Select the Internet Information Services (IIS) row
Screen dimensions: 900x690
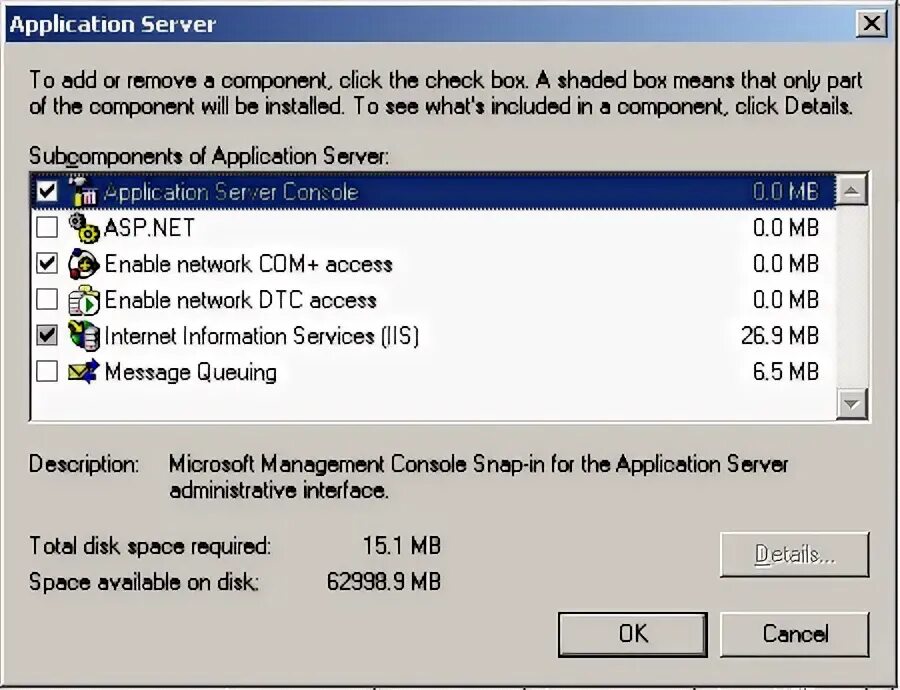pyautogui.click(x=433, y=336)
